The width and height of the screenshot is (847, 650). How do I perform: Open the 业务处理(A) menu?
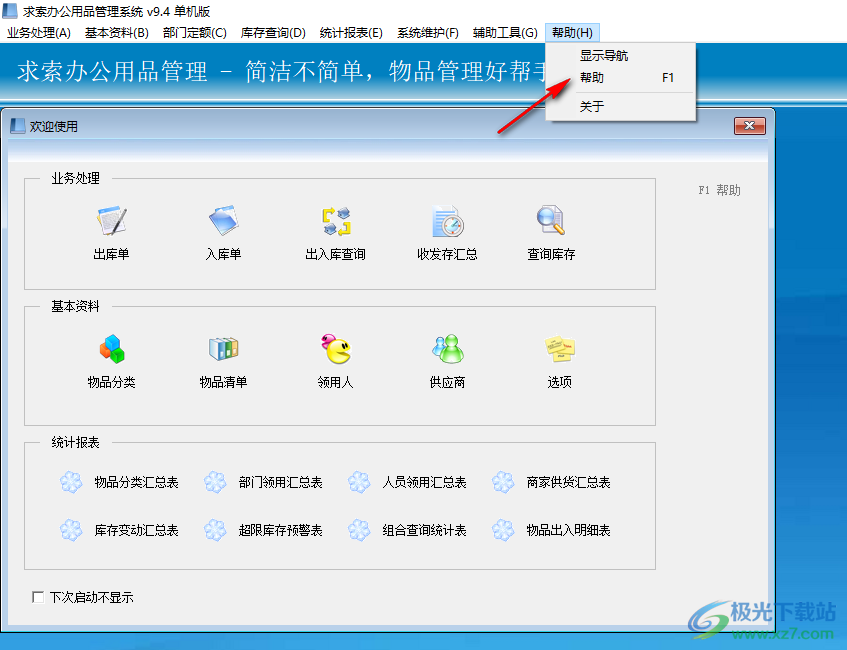click(x=39, y=33)
